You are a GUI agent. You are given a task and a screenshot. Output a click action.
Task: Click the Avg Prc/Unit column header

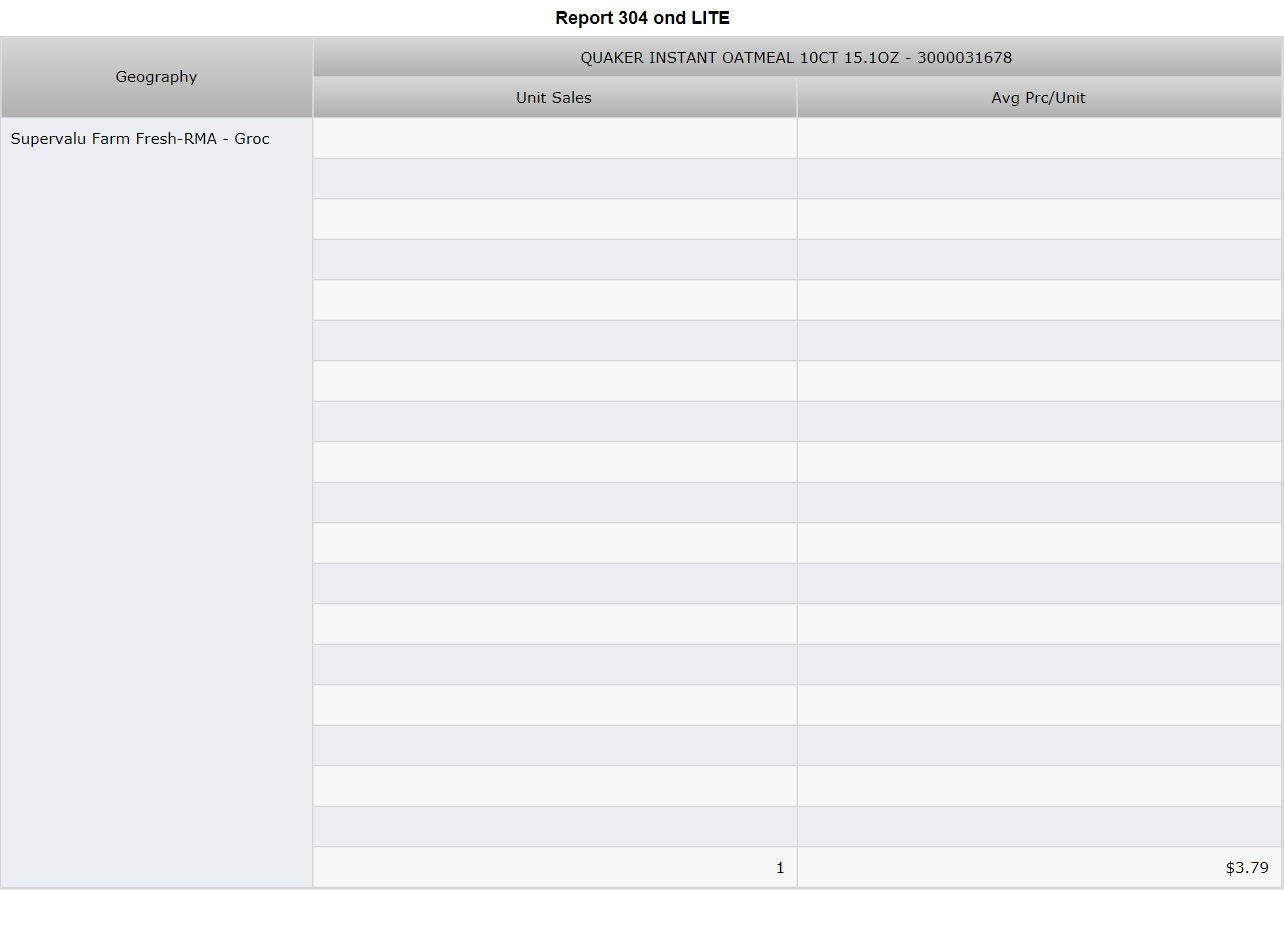(1039, 98)
